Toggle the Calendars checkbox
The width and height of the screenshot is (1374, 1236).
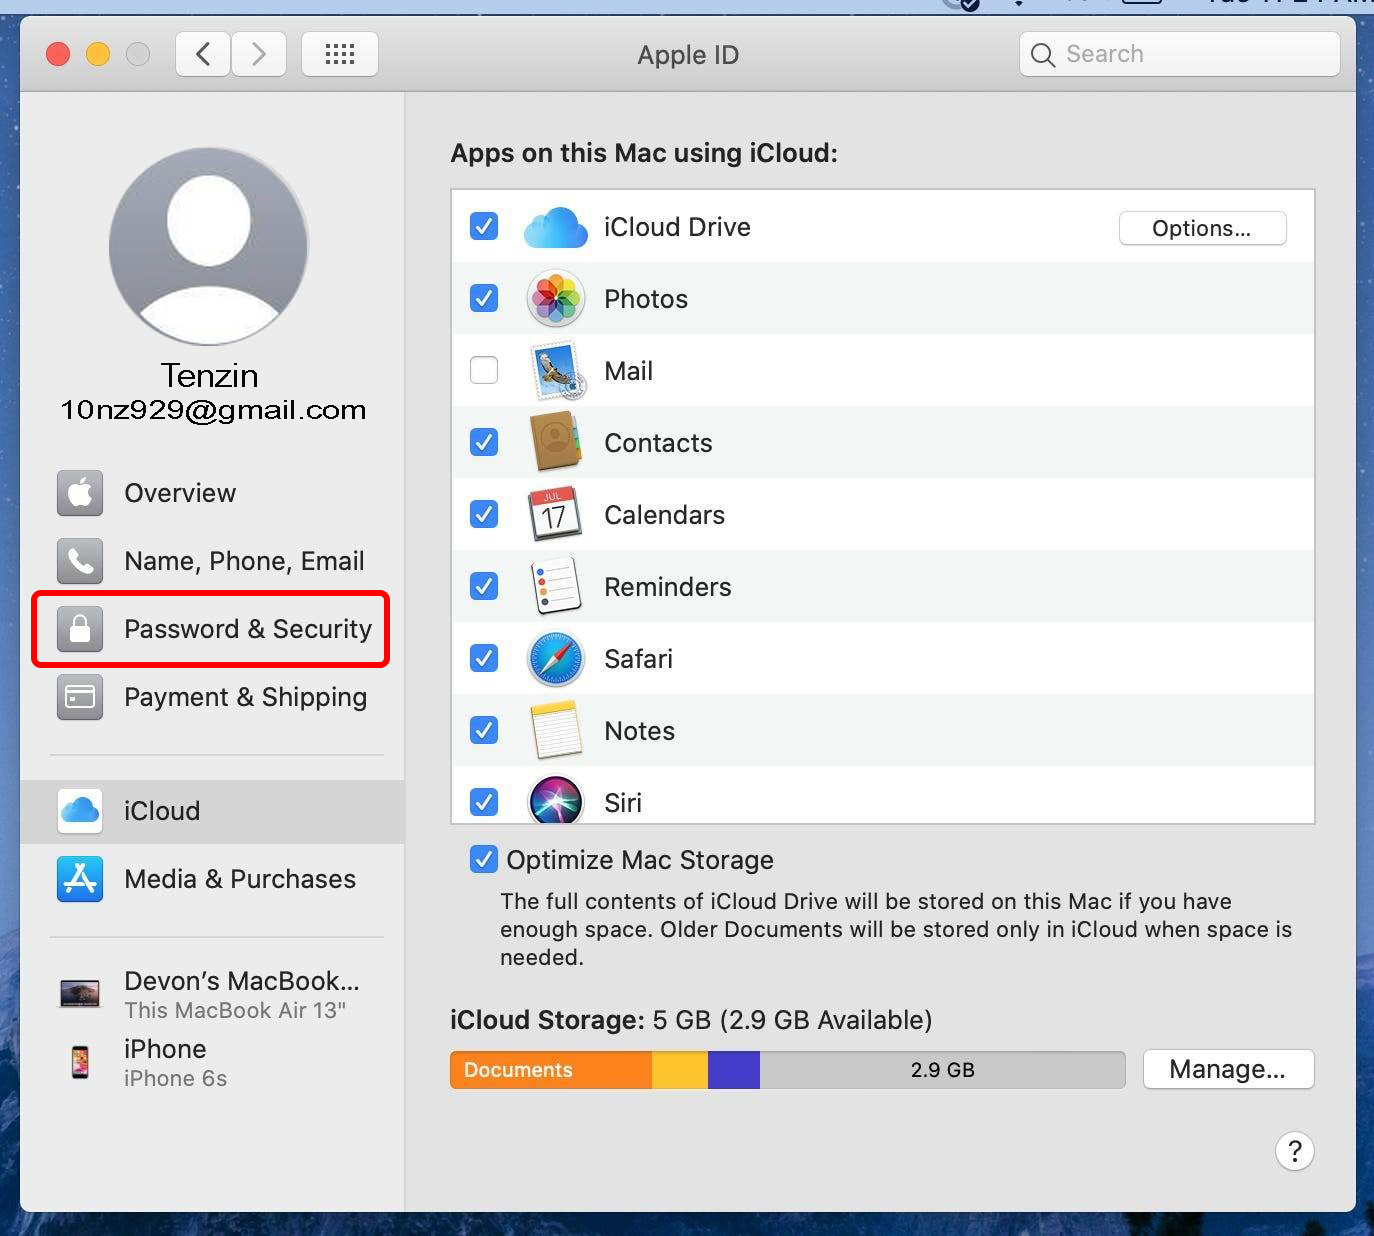point(484,514)
